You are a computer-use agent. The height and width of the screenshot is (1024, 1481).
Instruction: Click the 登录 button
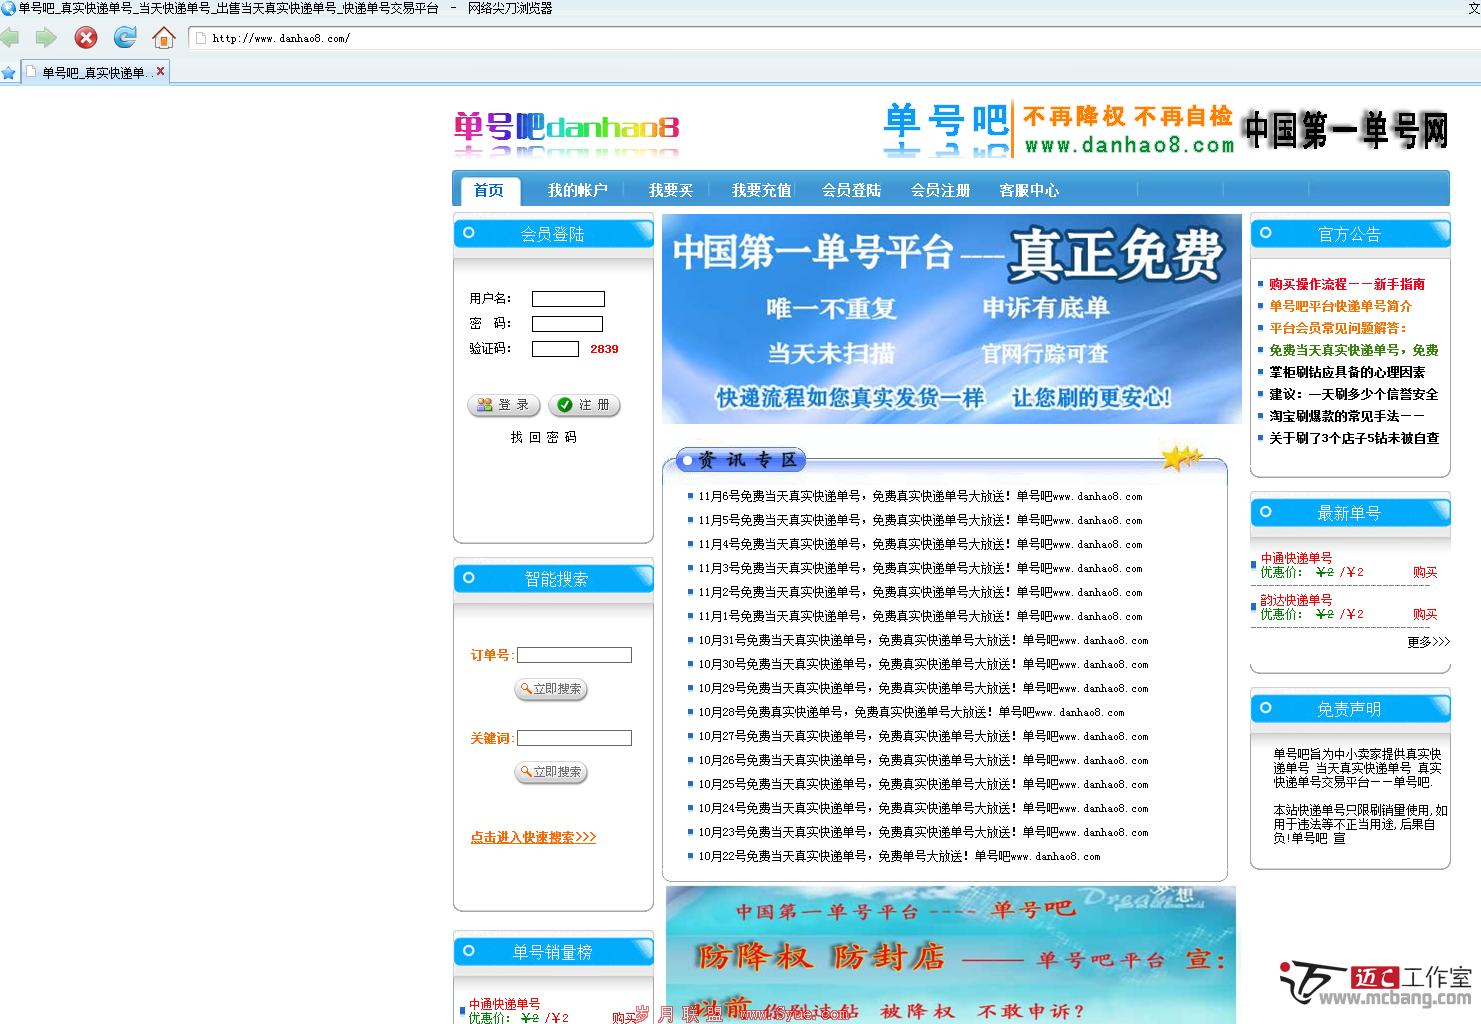(x=504, y=405)
